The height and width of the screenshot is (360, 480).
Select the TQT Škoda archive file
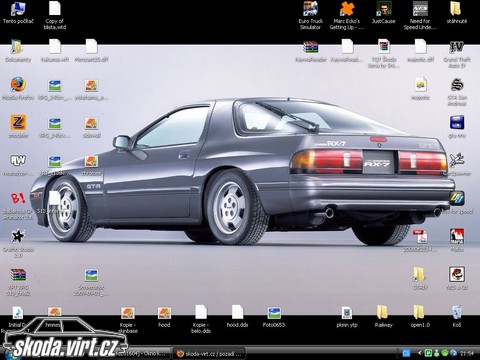point(384,47)
